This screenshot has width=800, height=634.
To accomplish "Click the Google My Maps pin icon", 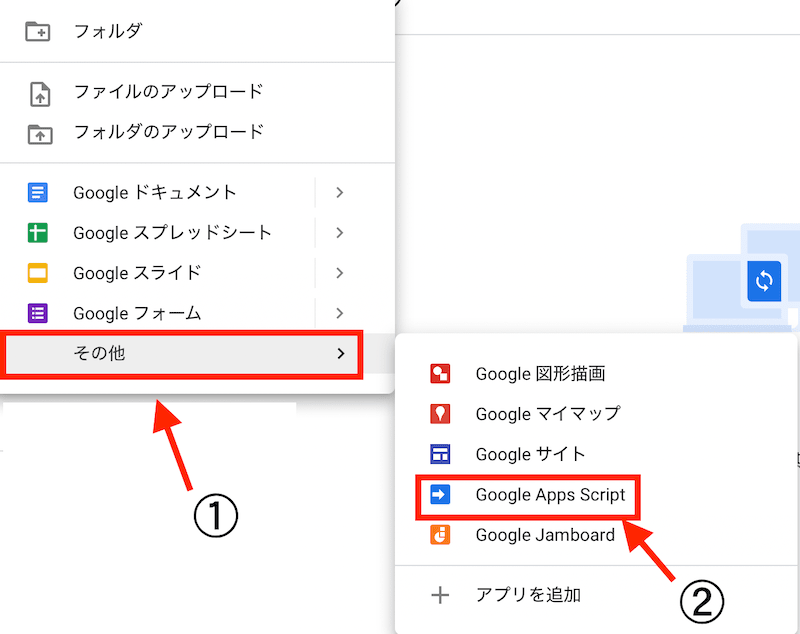I will 440,414.
